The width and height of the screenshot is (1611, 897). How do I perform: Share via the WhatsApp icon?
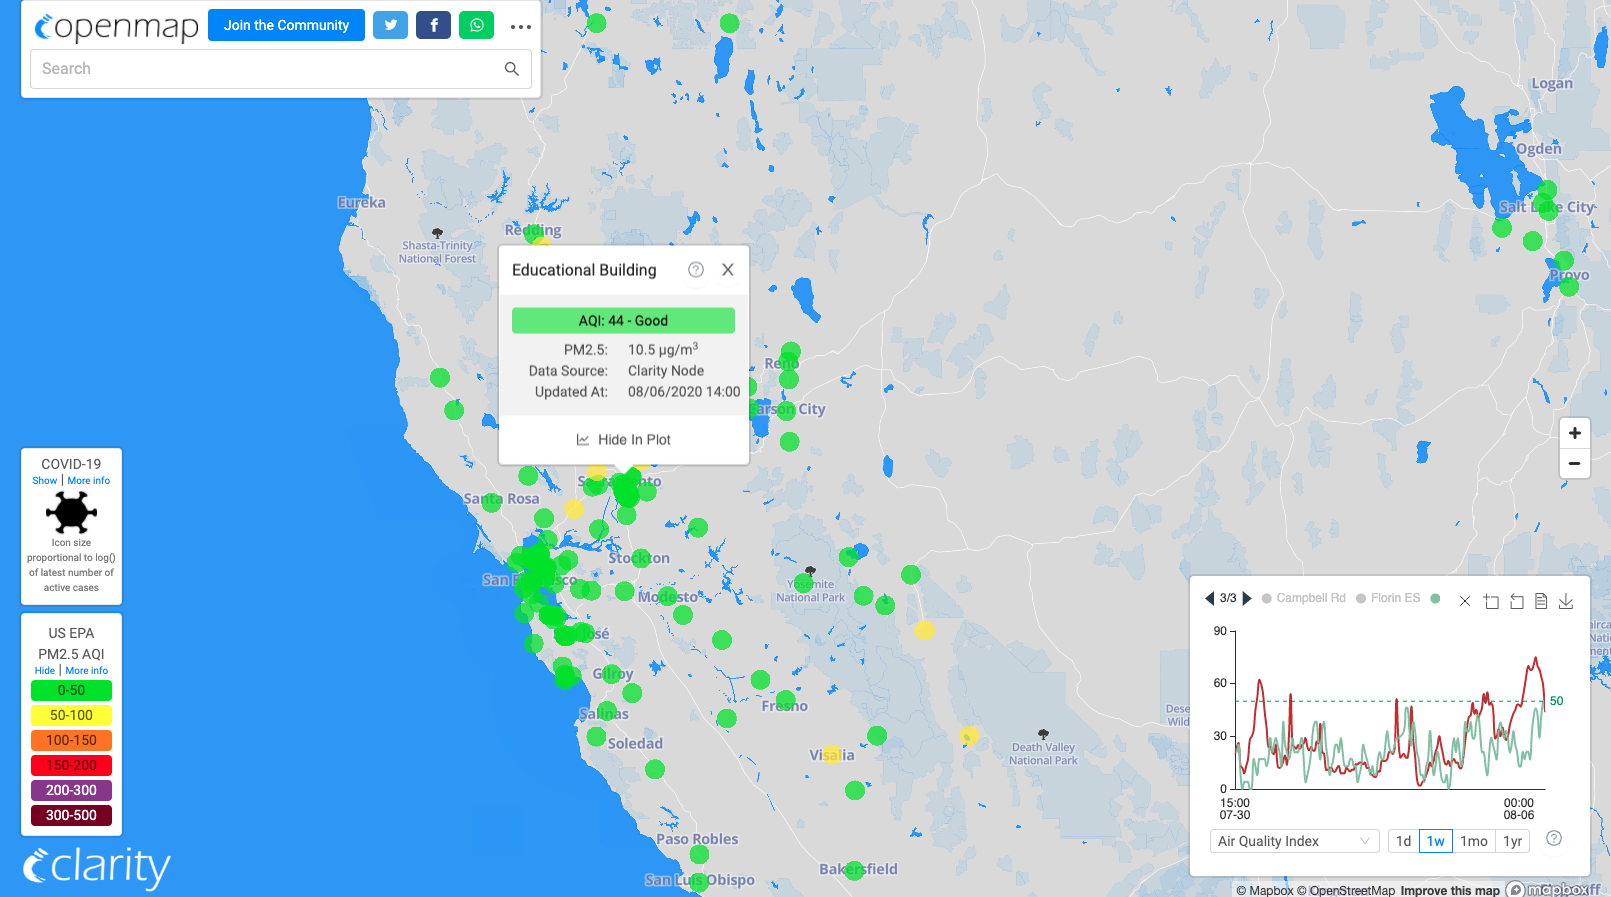(x=476, y=26)
